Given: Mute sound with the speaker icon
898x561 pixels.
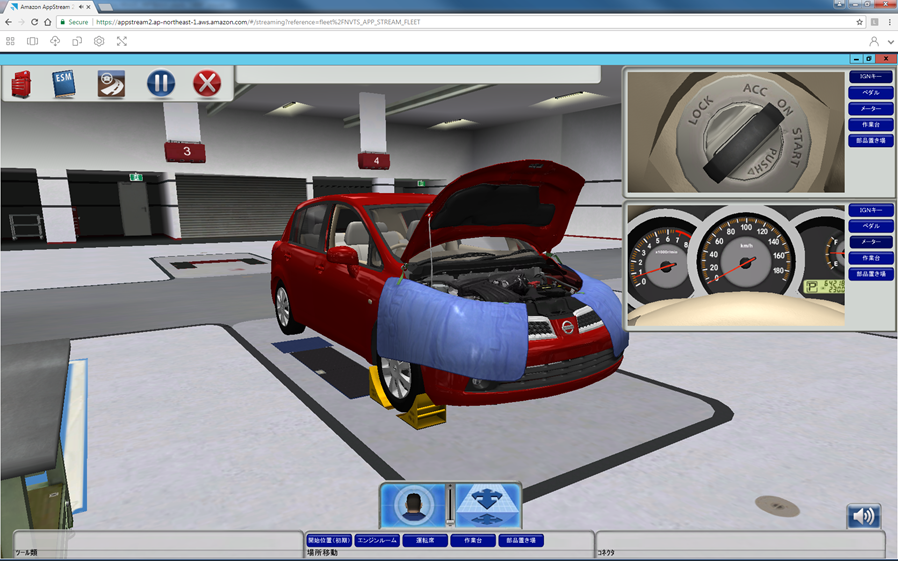Looking at the screenshot, I should tap(864, 516).
